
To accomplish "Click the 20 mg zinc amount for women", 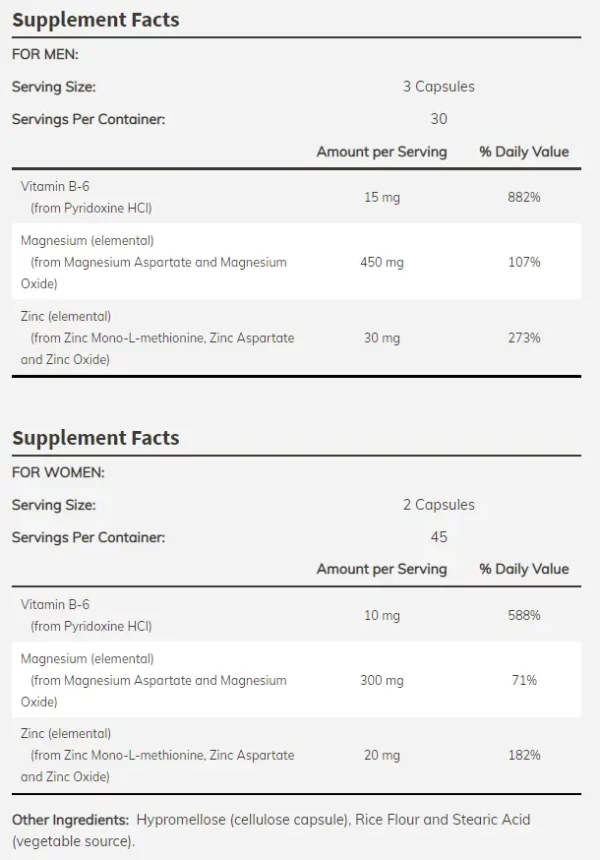I will (x=382, y=755).
